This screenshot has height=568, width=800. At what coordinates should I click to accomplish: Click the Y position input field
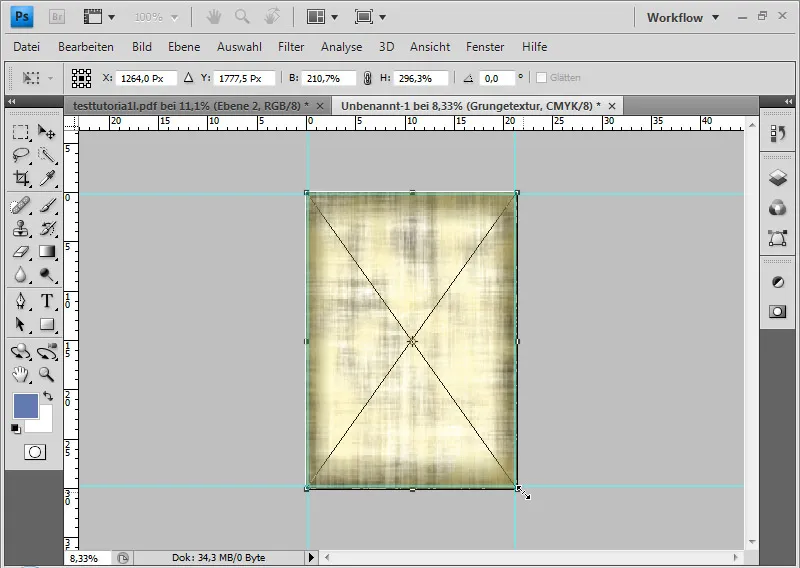pos(244,78)
